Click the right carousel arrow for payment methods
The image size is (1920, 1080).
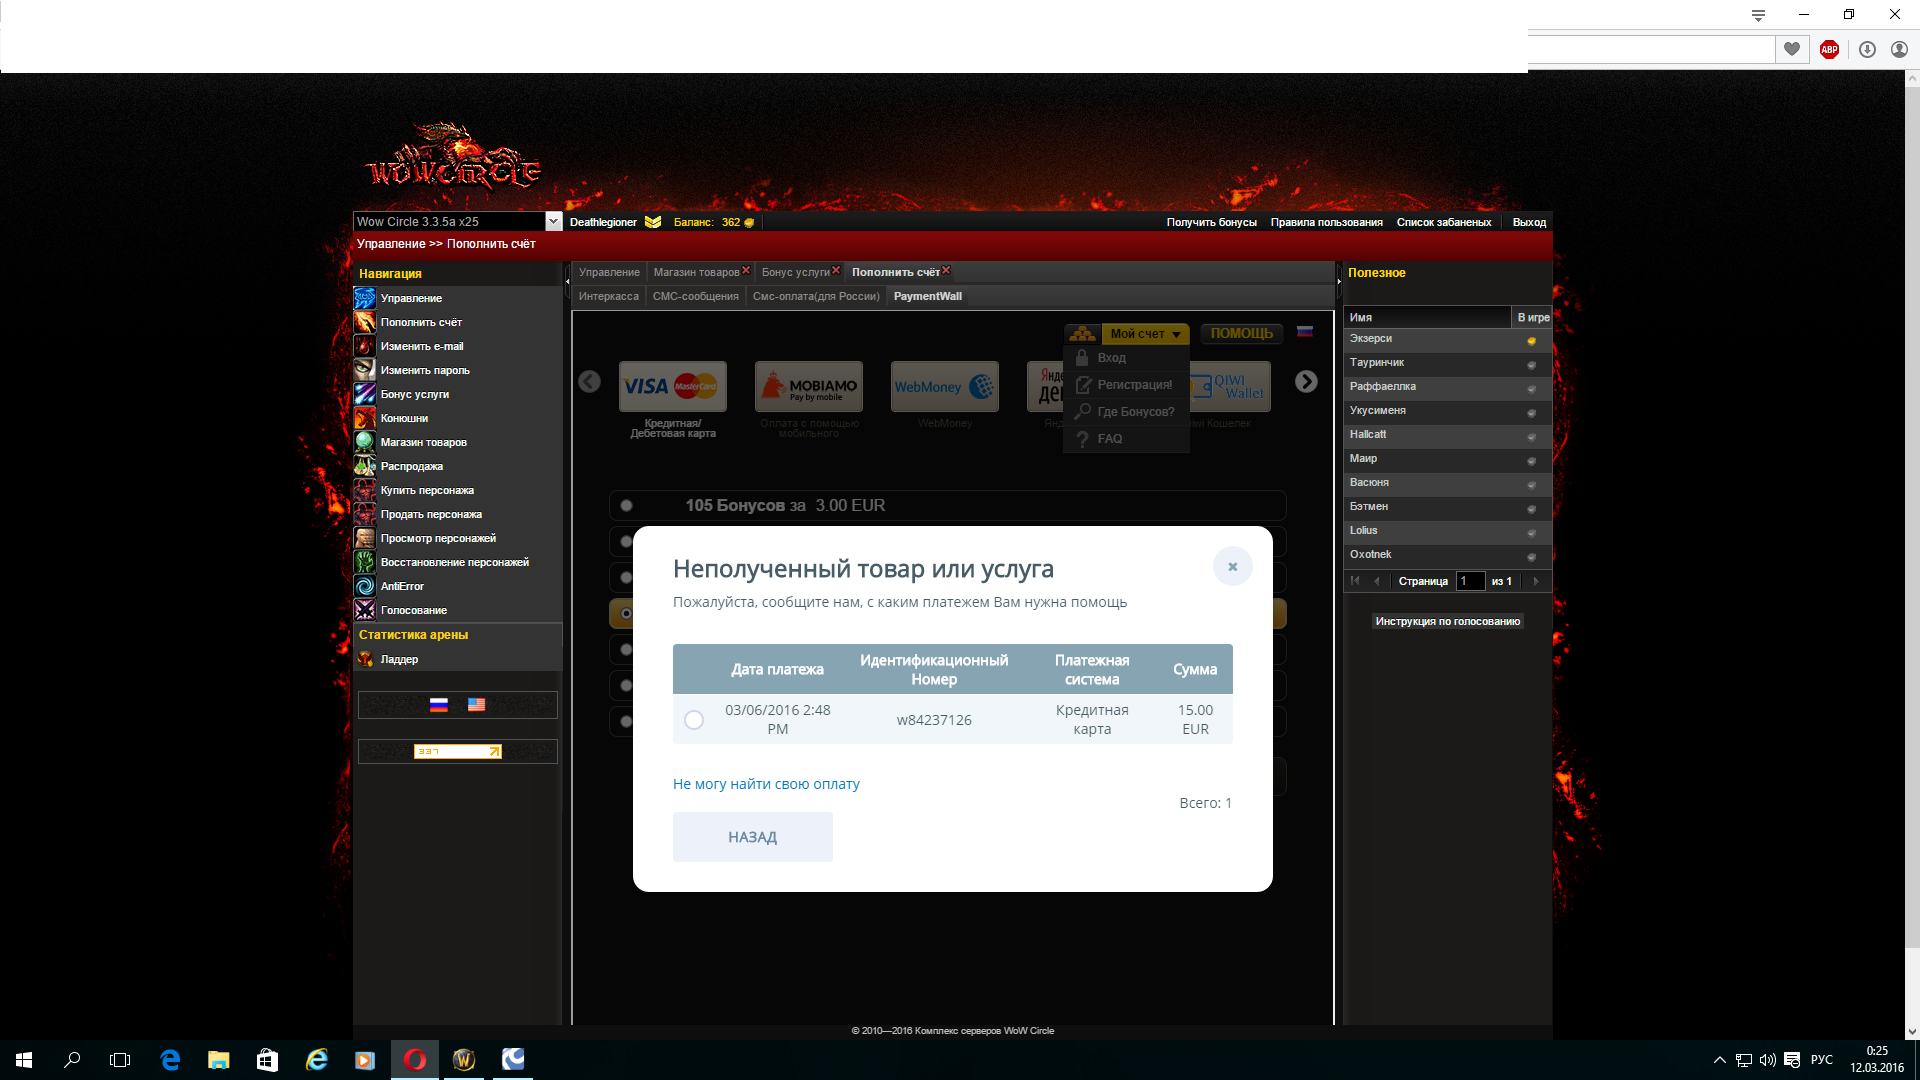pyautogui.click(x=1306, y=382)
